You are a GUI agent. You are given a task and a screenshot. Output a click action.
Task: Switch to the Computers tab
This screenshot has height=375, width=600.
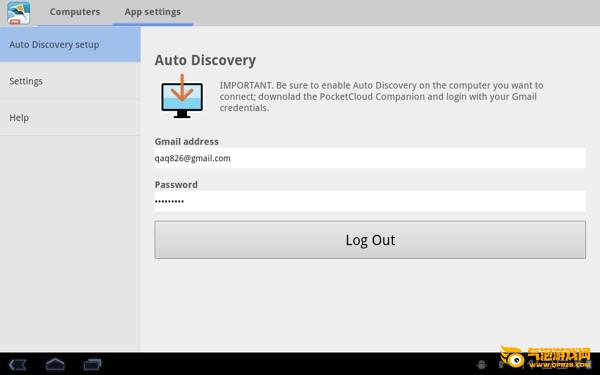point(75,12)
